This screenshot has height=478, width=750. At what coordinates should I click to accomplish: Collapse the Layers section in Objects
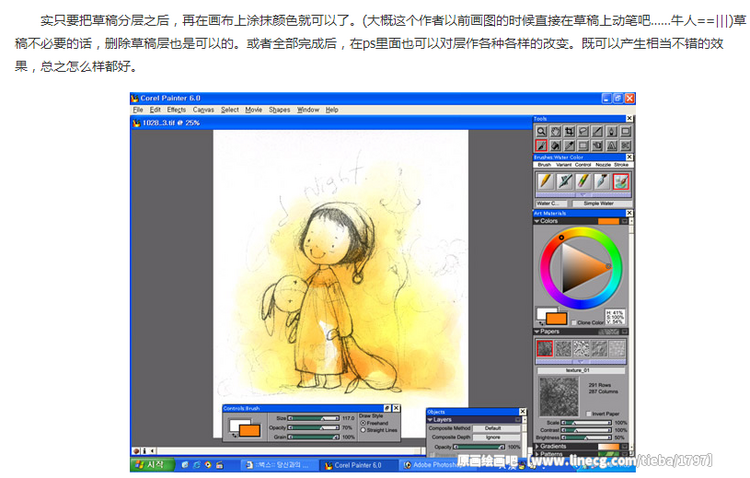click(x=430, y=420)
